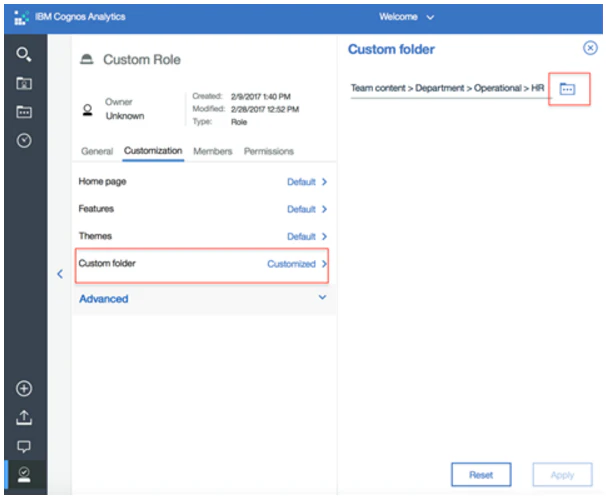This screenshot has width=606, height=500.
Task: Click the IBM Cognos Analytics logo
Action: click(x=21, y=17)
